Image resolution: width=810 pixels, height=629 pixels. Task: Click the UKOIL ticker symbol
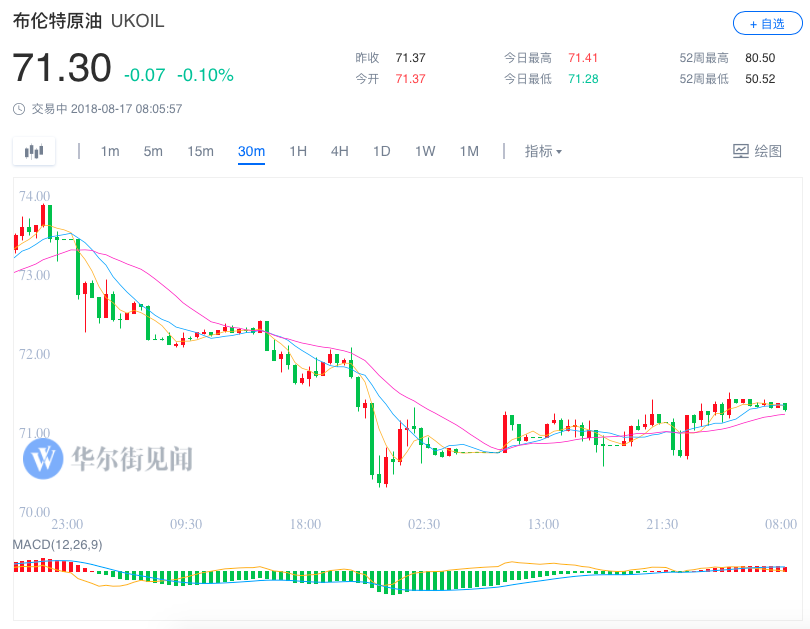click(137, 21)
